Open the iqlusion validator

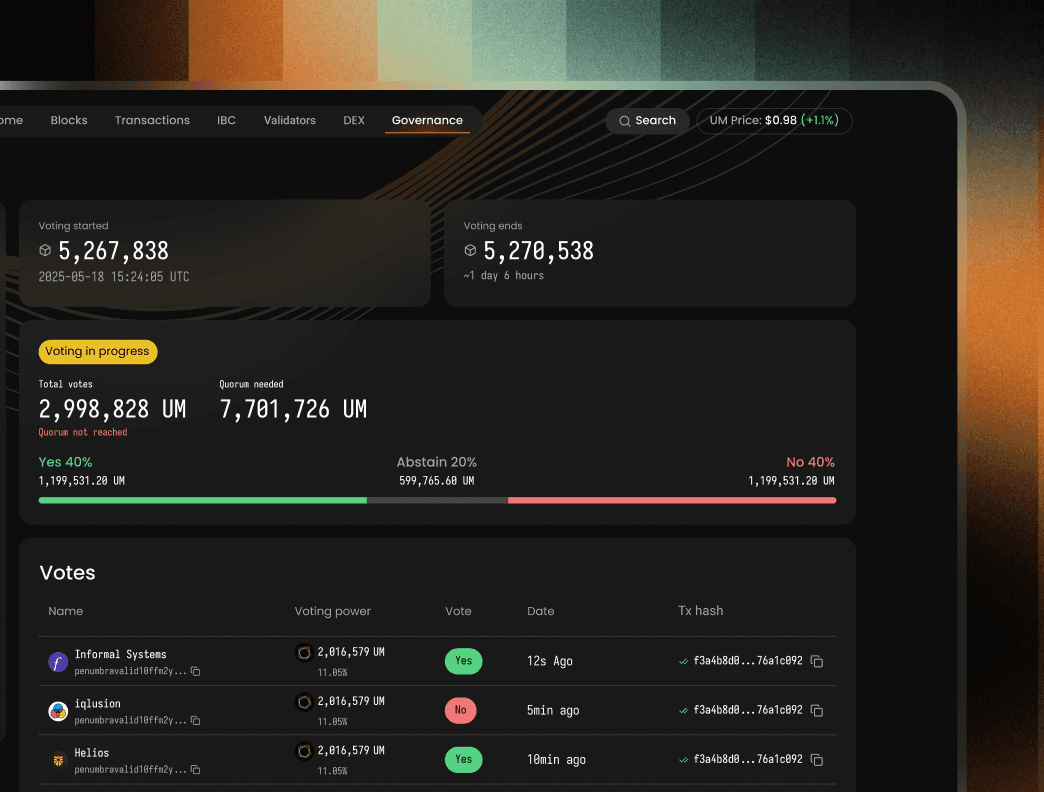tap(97, 703)
